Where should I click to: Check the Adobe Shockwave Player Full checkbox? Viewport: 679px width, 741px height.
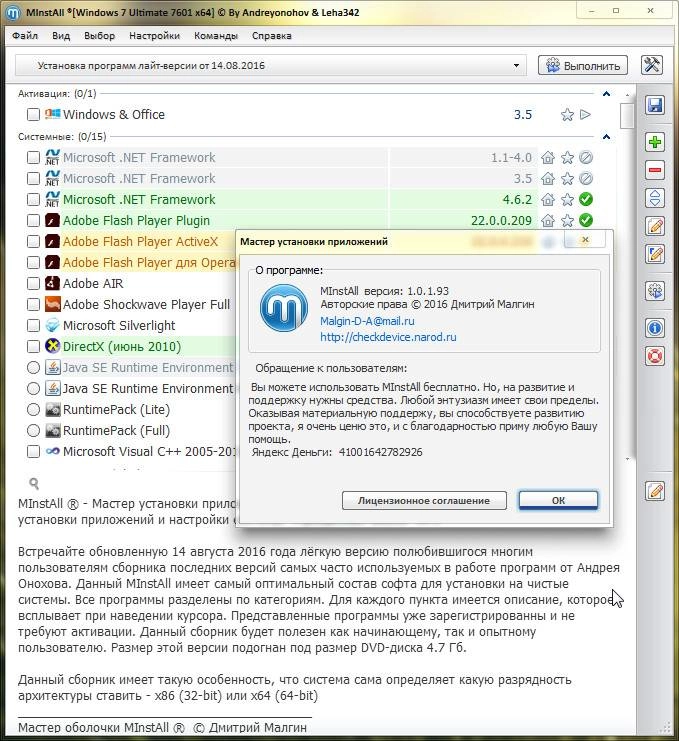click(33, 304)
